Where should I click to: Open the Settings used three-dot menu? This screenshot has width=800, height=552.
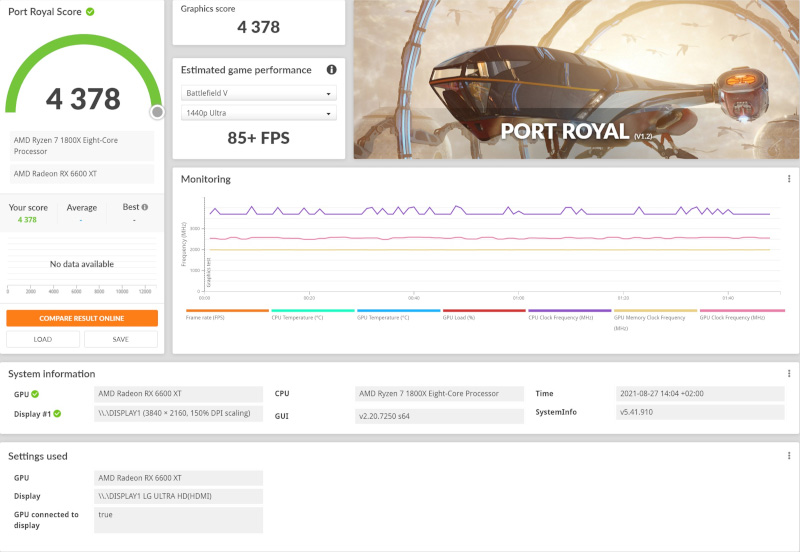789,456
